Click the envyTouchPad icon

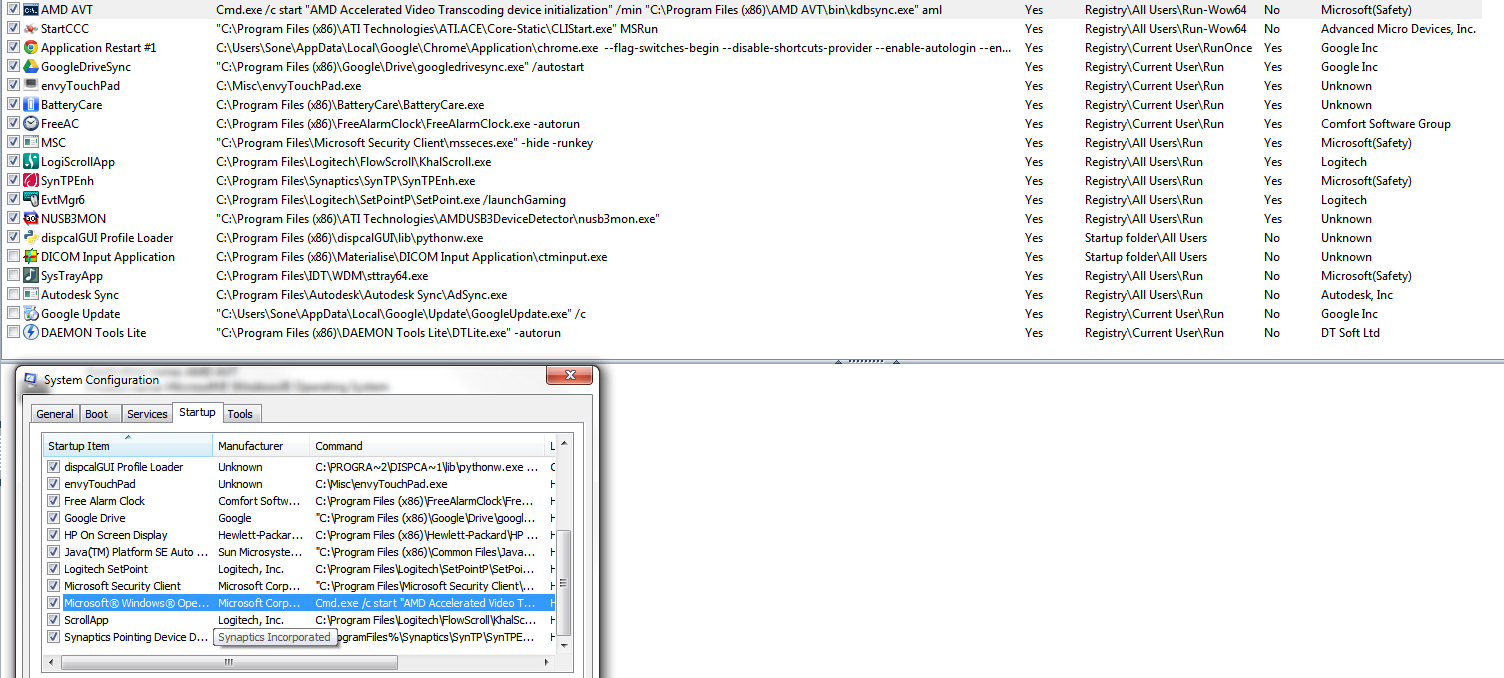(x=31, y=86)
